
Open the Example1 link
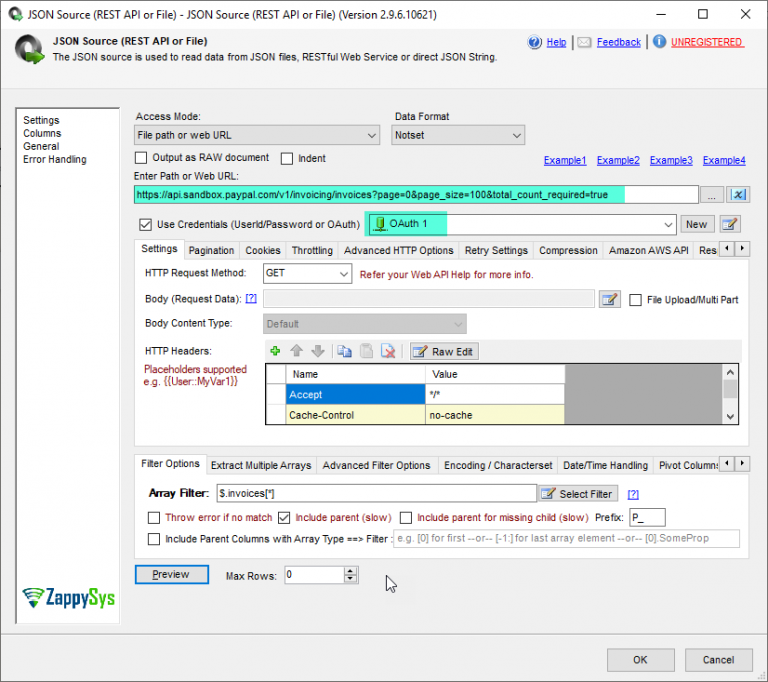[565, 160]
